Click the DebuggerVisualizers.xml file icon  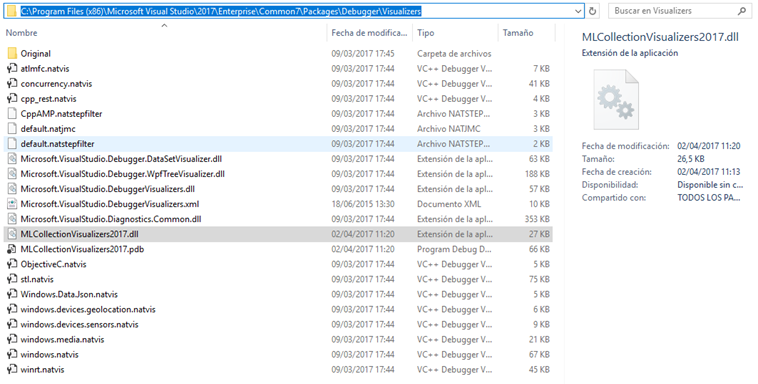[x=12, y=204]
